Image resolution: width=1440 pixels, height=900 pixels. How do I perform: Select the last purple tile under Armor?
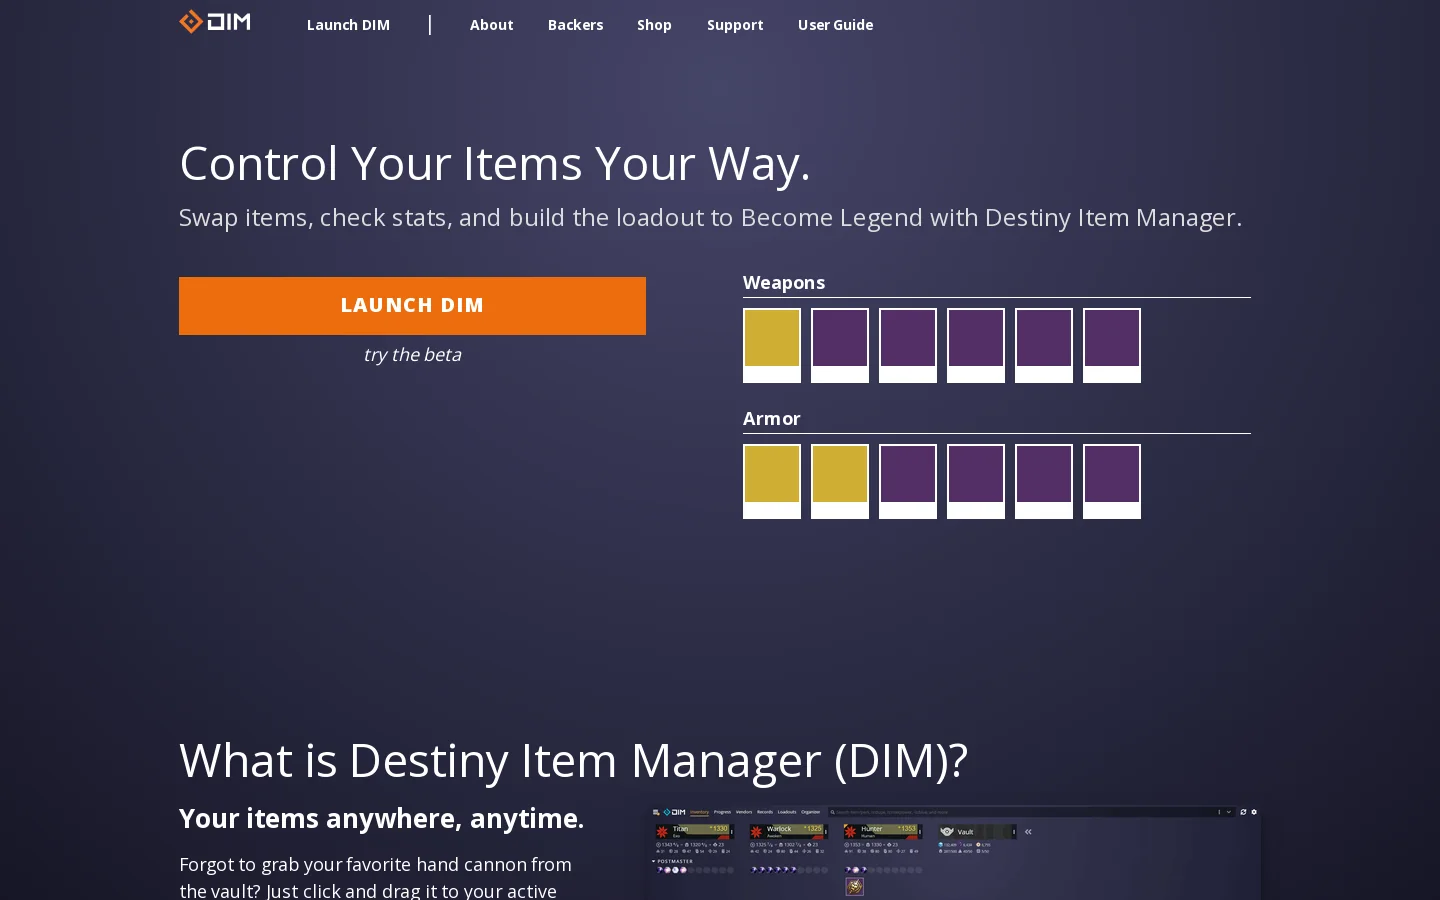tap(1112, 481)
